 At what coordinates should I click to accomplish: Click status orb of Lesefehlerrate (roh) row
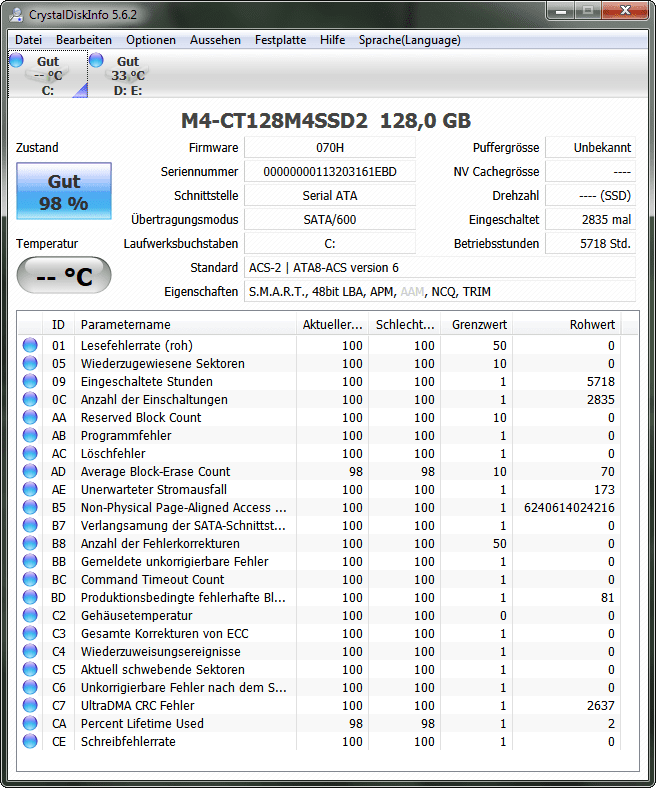click(x=30, y=345)
